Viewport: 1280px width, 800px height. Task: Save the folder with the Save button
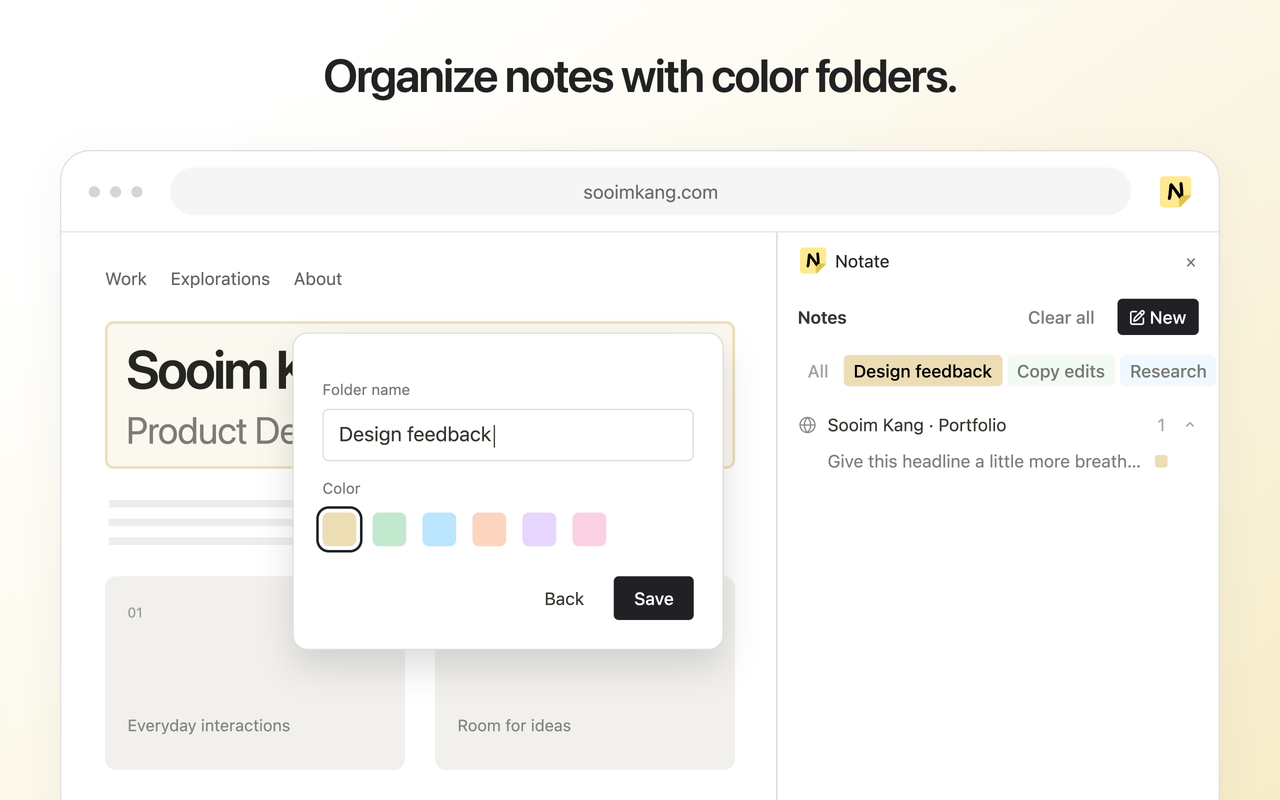point(653,598)
